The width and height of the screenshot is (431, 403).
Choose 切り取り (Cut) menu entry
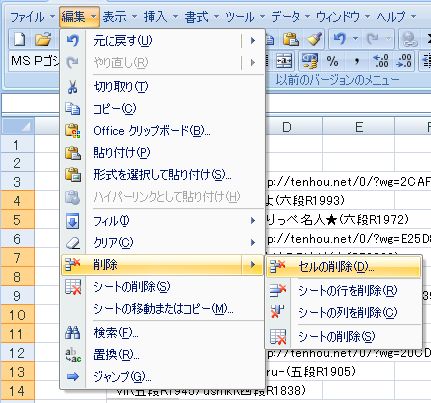[162, 87]
